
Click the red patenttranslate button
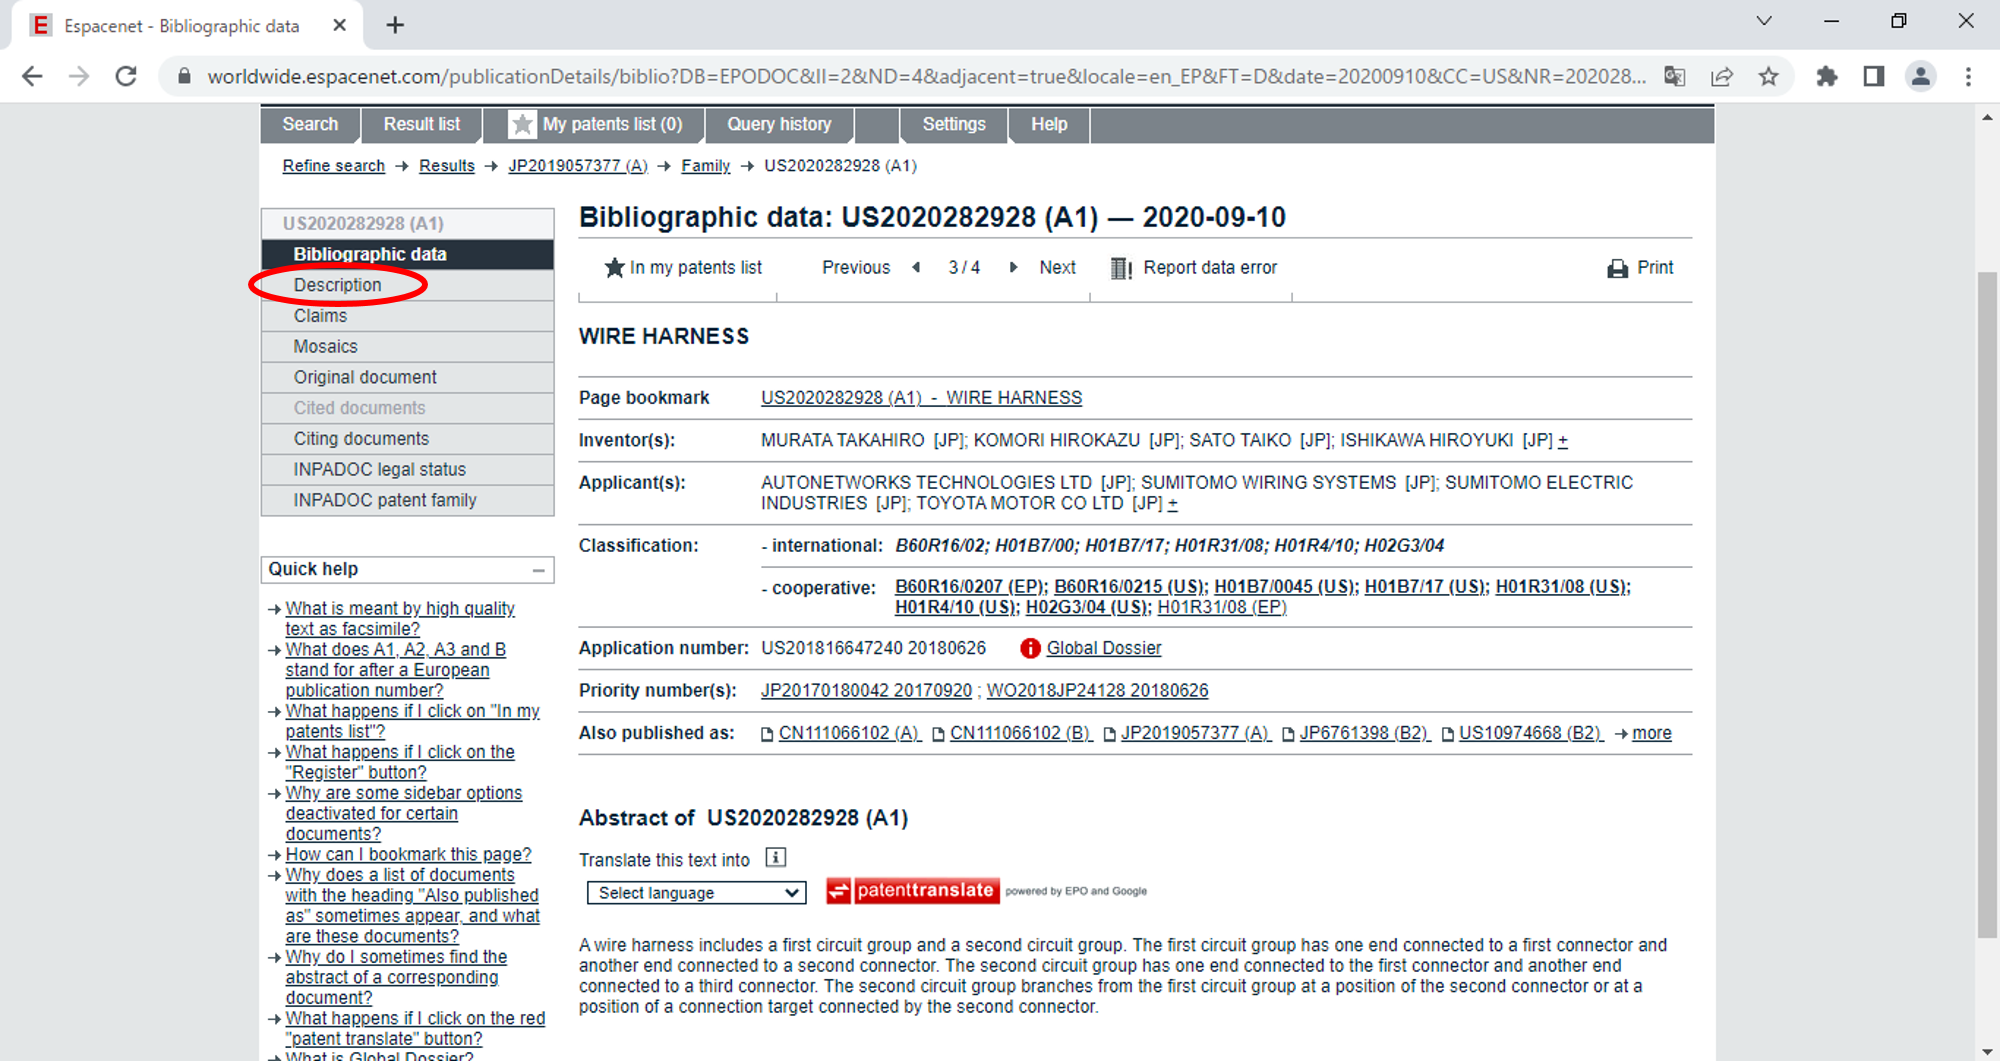(x=912, y=890)
